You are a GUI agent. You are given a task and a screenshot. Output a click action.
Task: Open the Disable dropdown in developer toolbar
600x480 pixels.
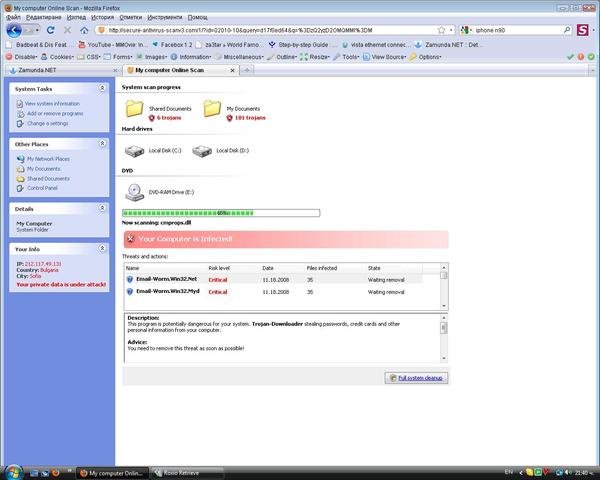point(21,57)
